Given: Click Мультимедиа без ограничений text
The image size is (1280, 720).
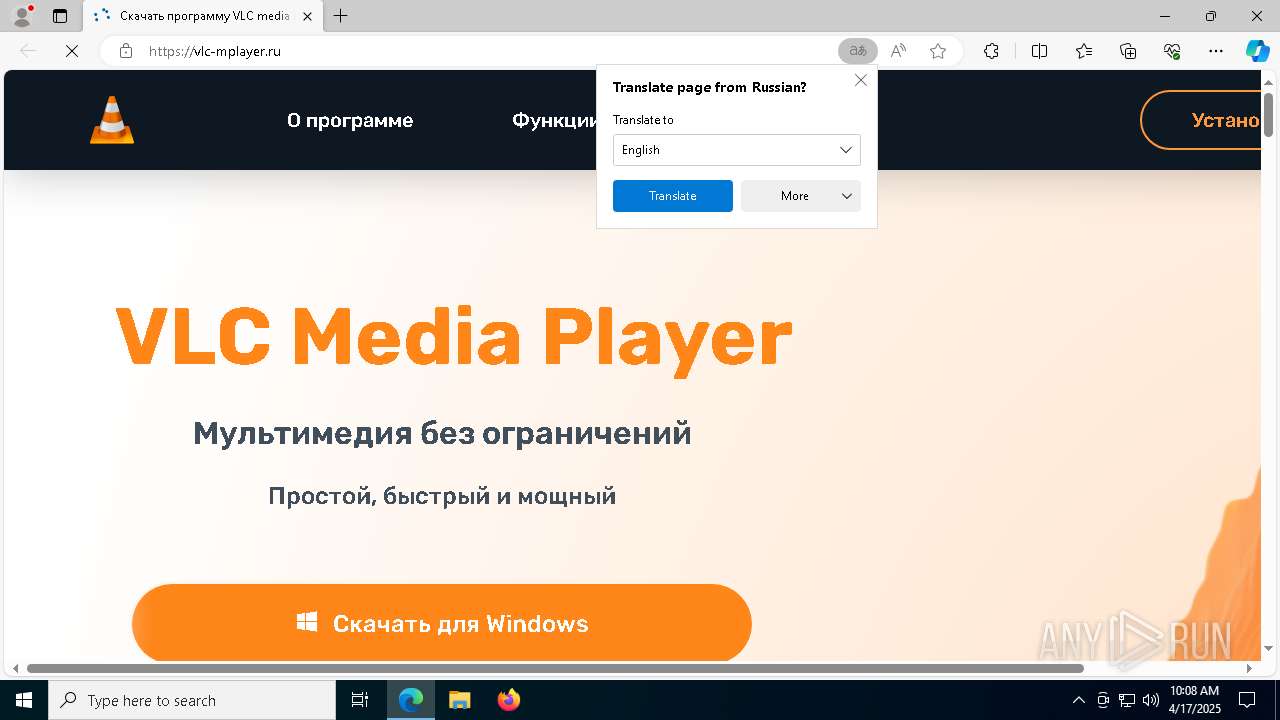Looking at the screenshot, I should [442, 433].
